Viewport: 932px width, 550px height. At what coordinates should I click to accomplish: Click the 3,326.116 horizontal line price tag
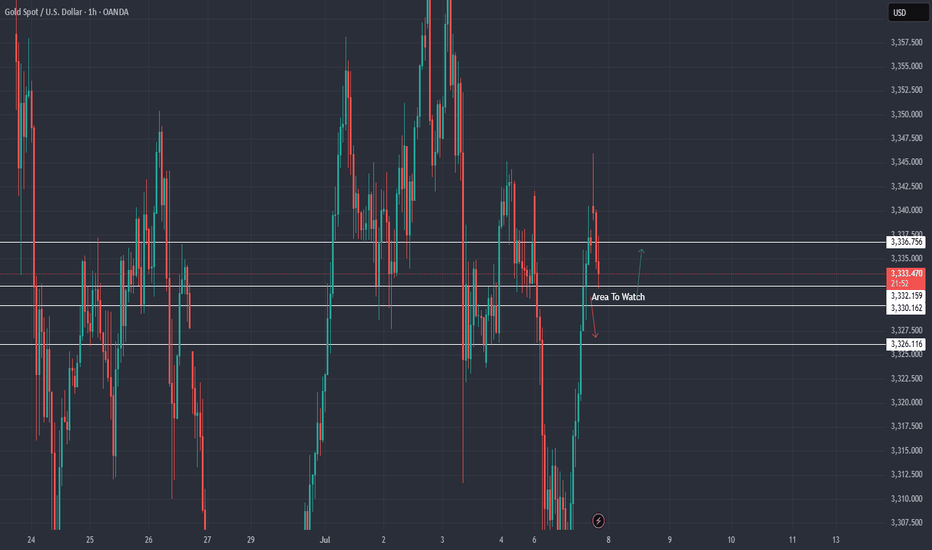pos(906,344)
